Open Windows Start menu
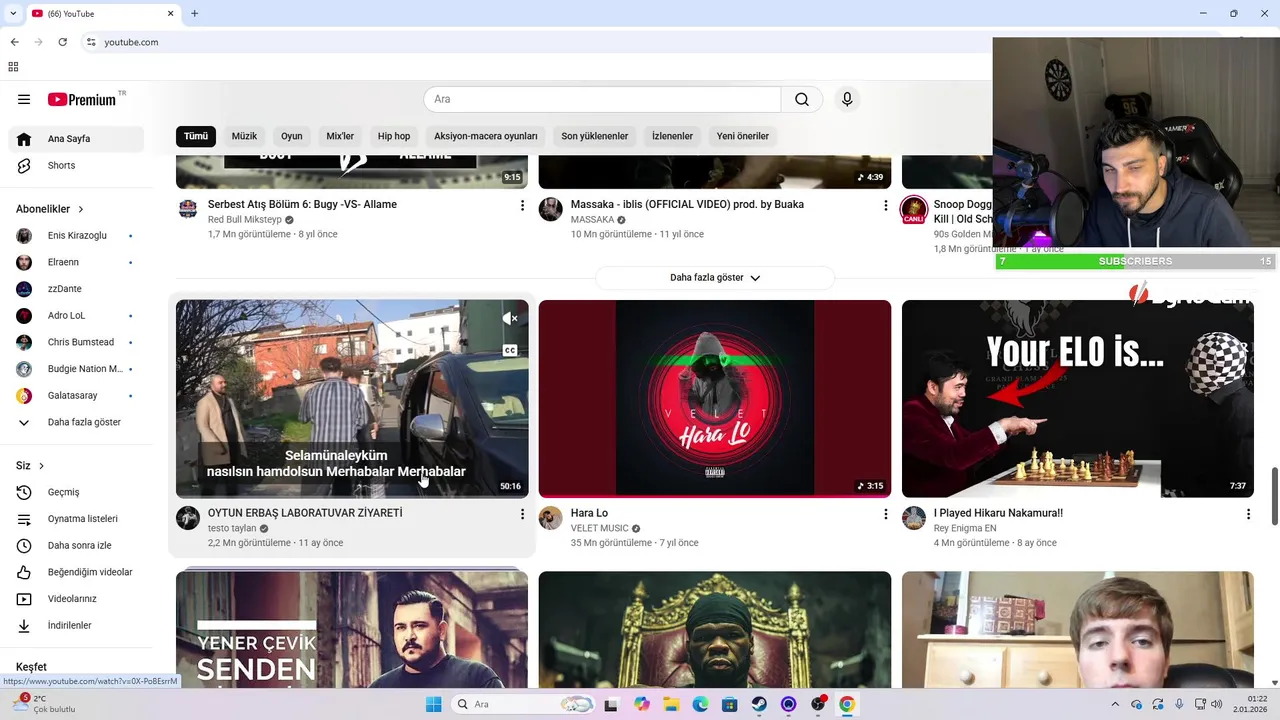This screenshot has width=1280, height=720. pos(433,704)
